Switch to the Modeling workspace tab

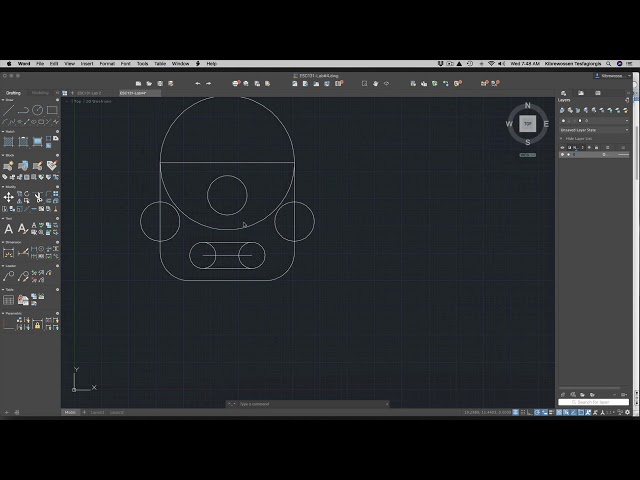pos(40,93)
